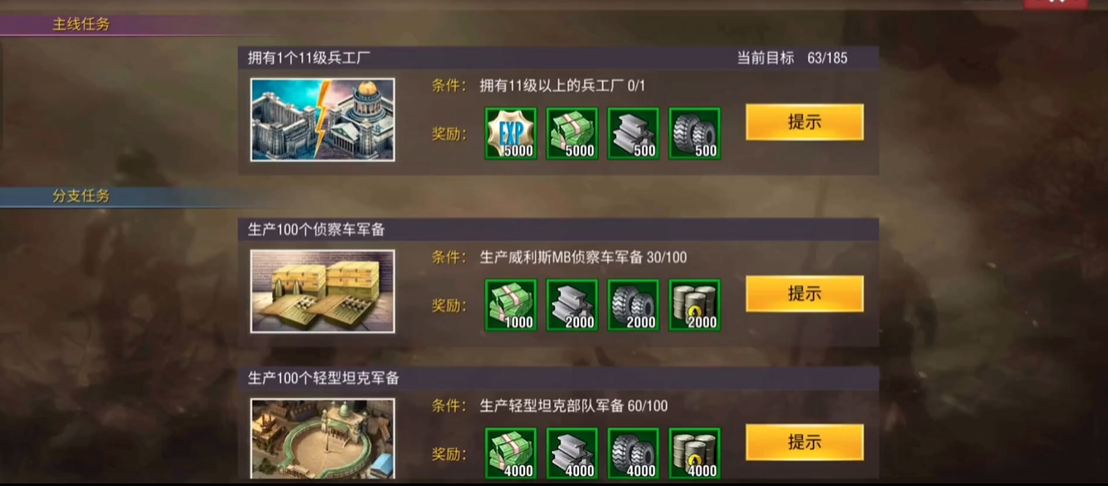Select the 主线任务 section header

point(81,25)
